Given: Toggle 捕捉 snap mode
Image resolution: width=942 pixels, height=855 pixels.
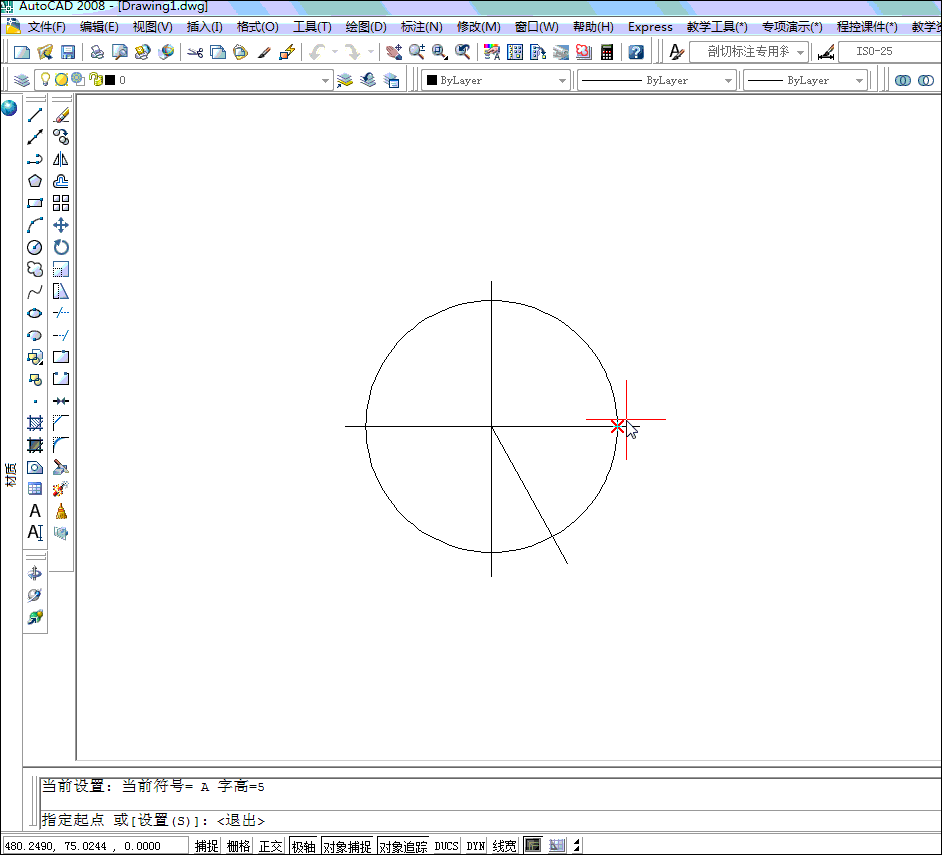Looking at the screenshot, I should [x=206, y=846].
